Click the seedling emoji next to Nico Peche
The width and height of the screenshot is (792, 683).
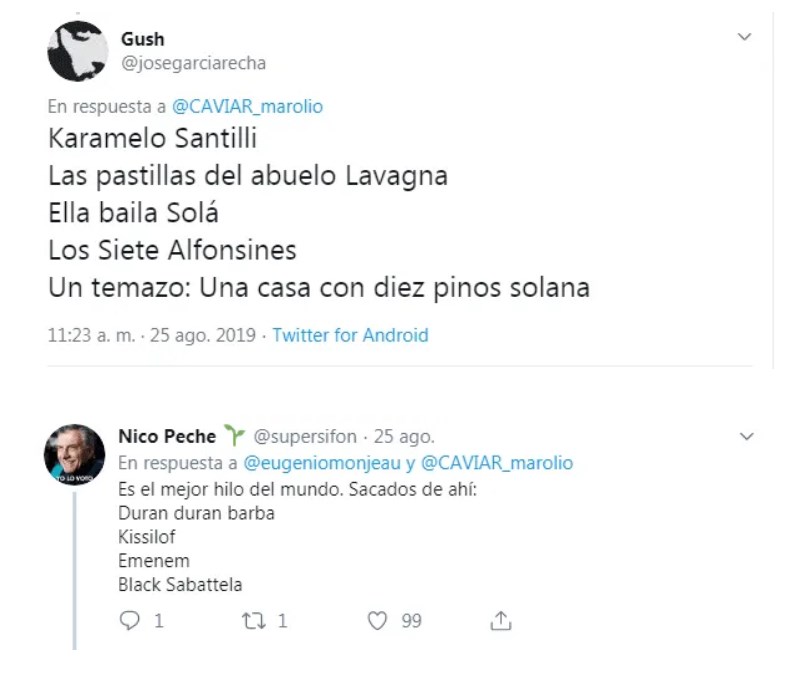tap(234, 435)
